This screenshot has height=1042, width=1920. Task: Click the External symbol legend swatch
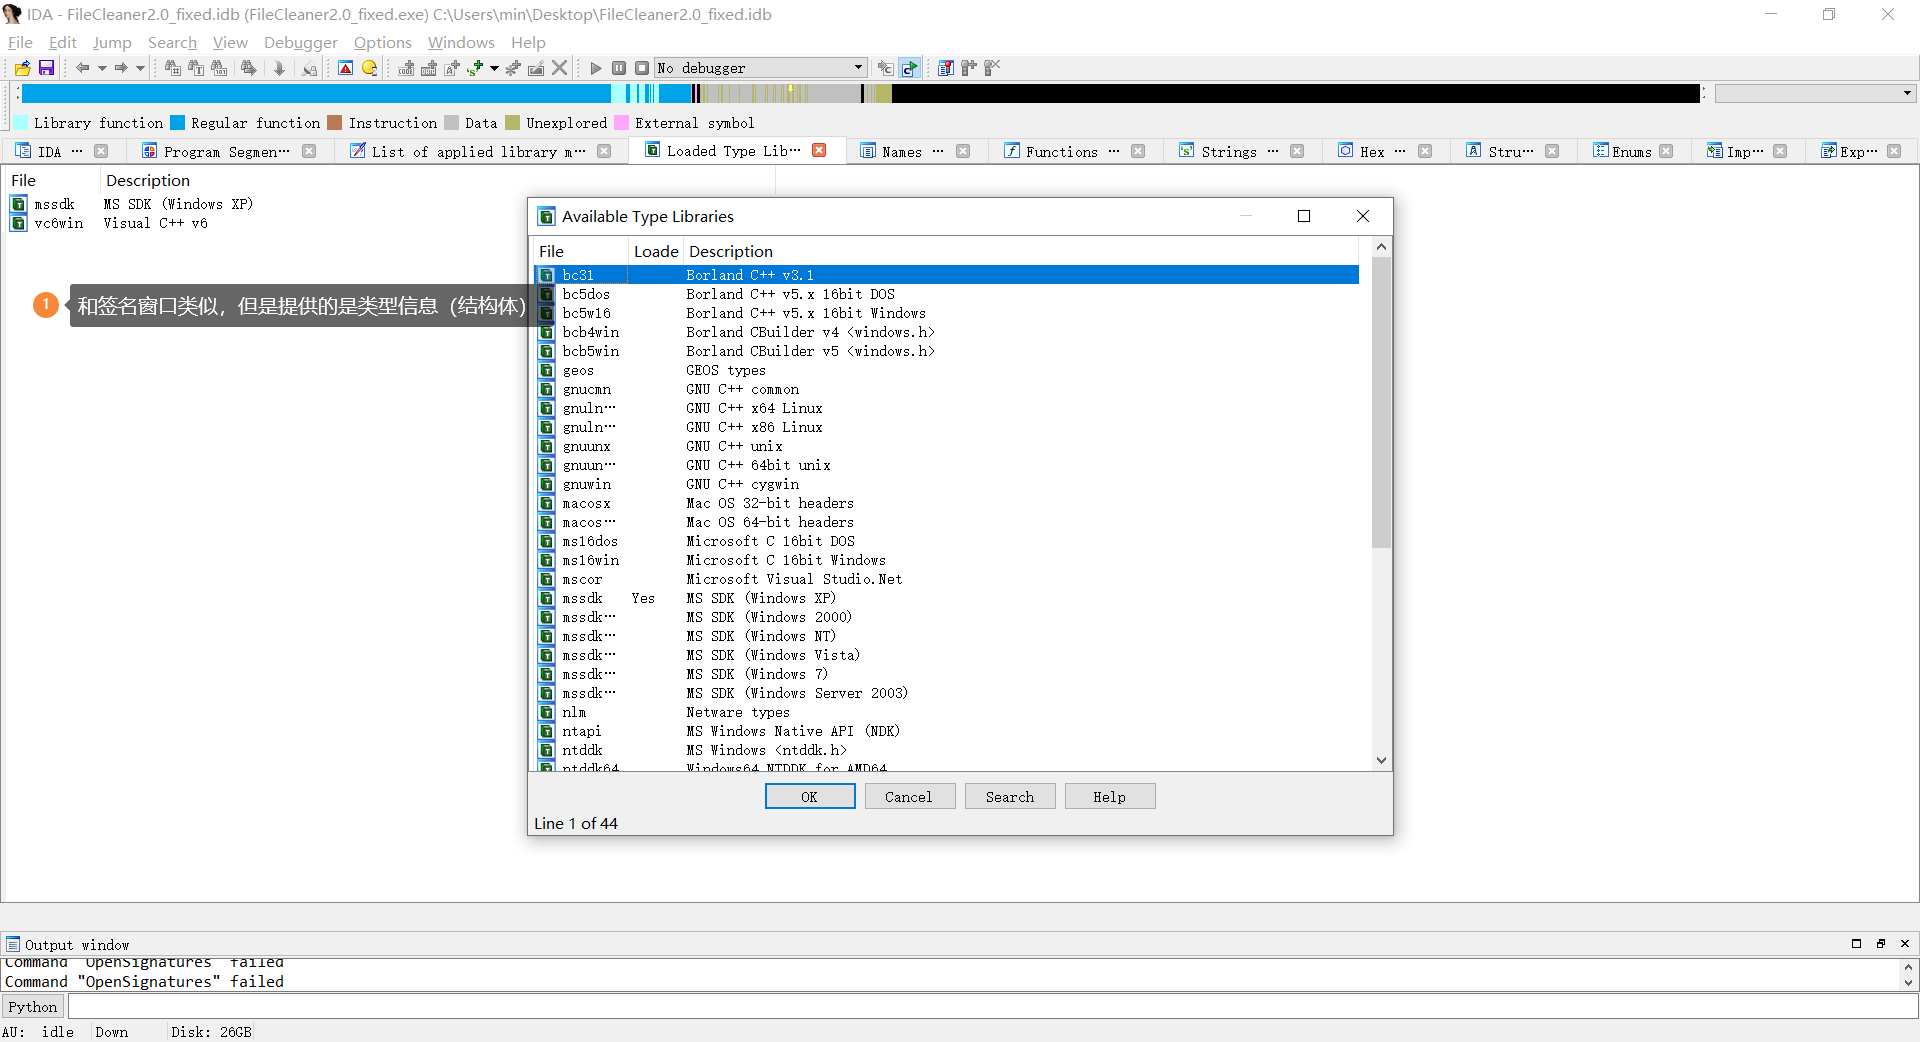pyautogui.click(x=621, y=122)
